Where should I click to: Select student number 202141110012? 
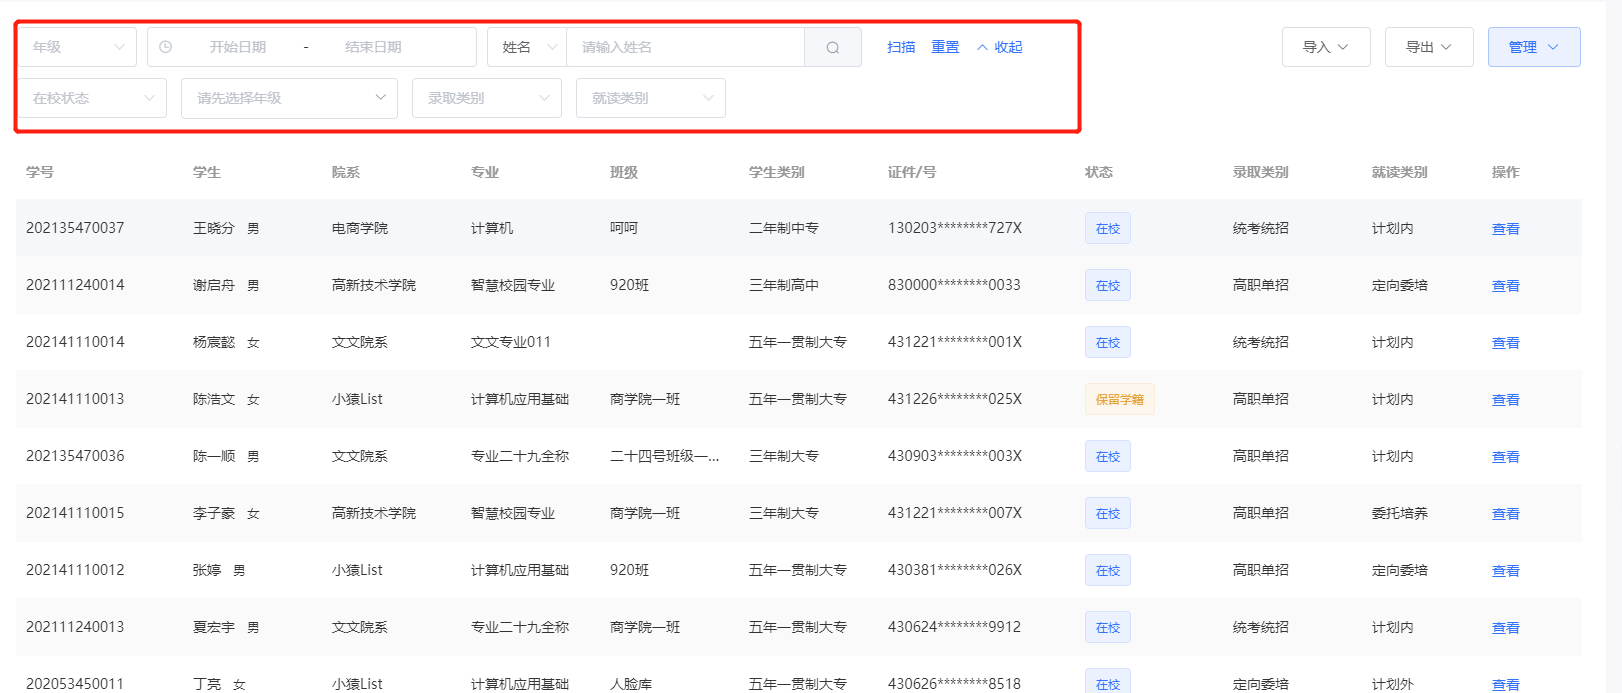click(x=75, y=570)
